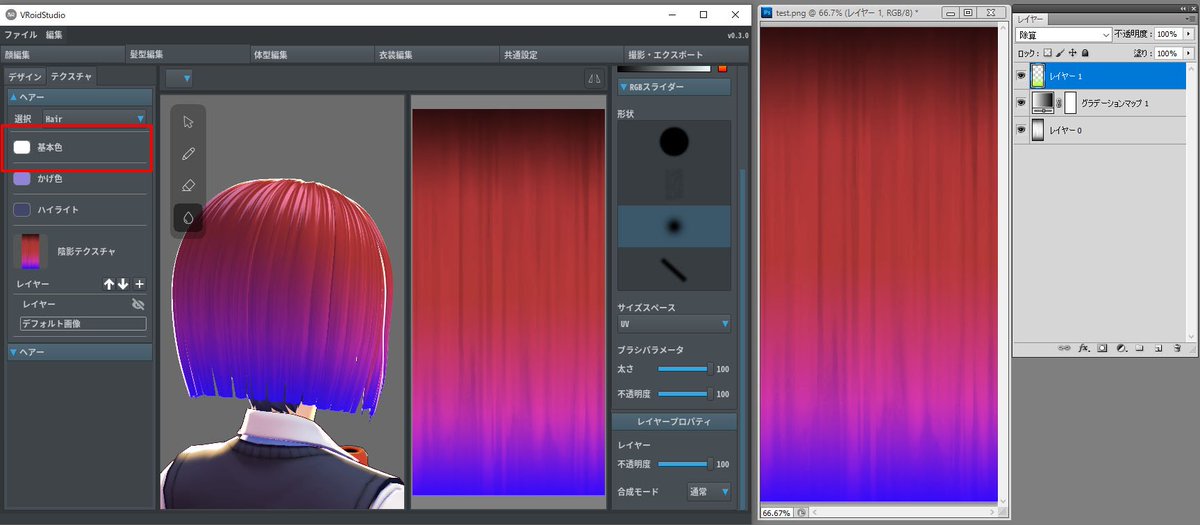Switch to 共通設定 tab
The image size is (1200, 525).
(561, 54)
